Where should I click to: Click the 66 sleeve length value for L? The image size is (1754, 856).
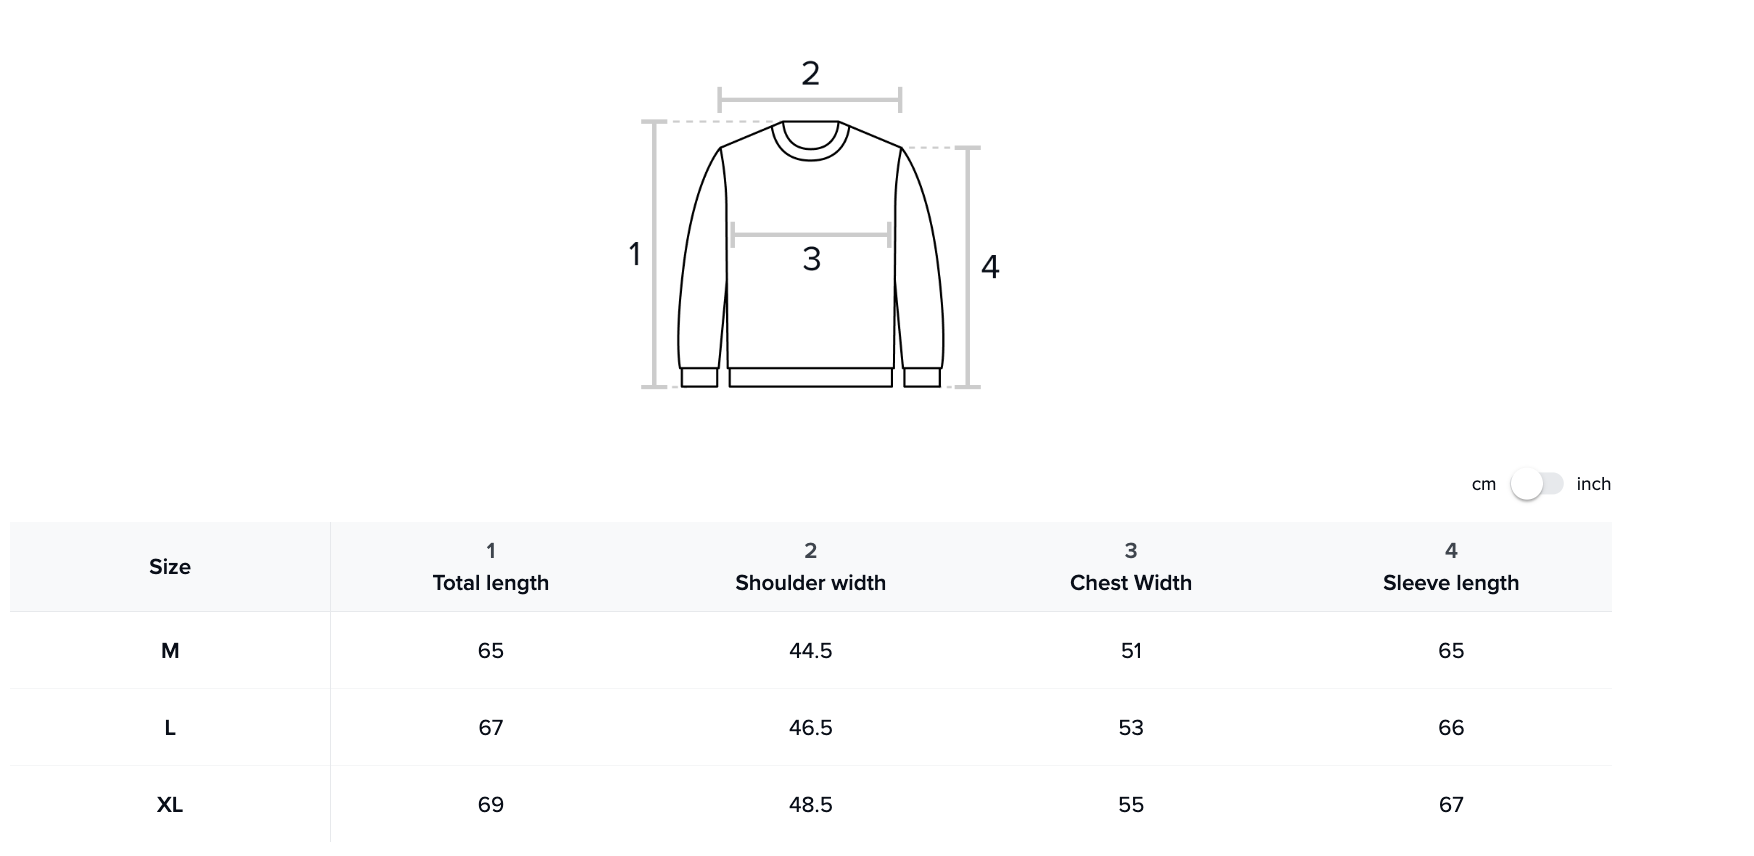pos(1450,728)
